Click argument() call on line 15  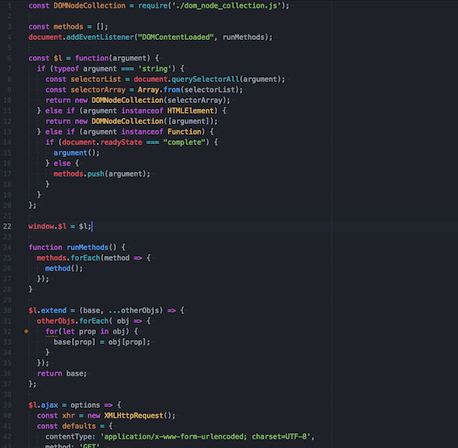point(75,153)
